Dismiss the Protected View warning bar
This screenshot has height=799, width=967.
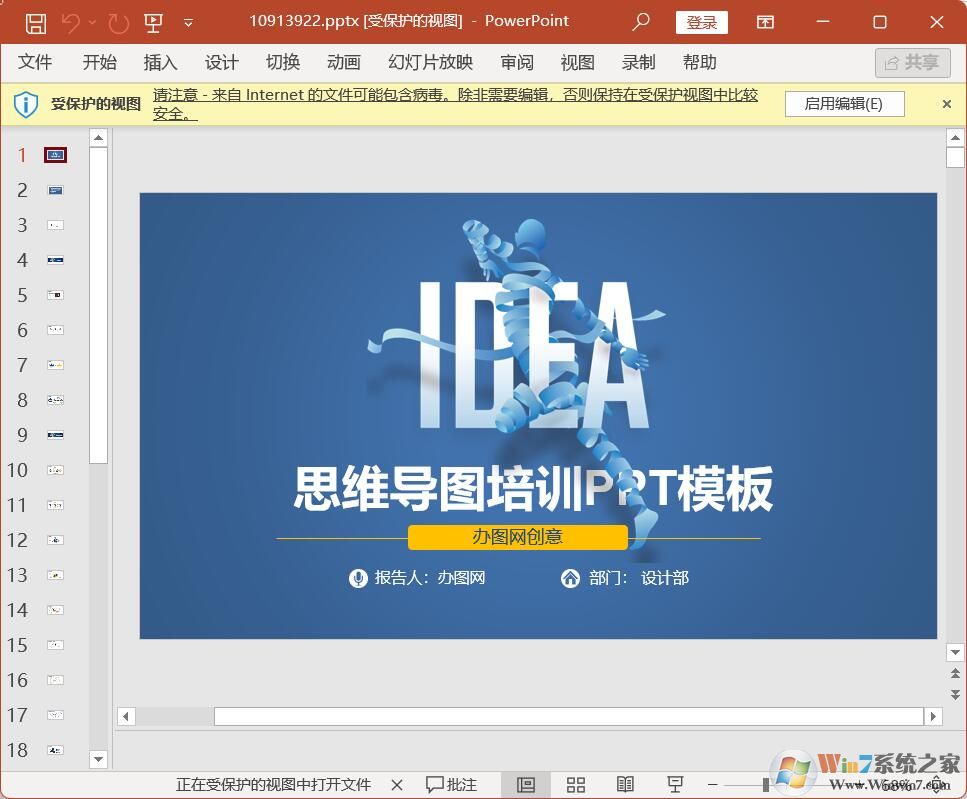click(x=946, y=103)
